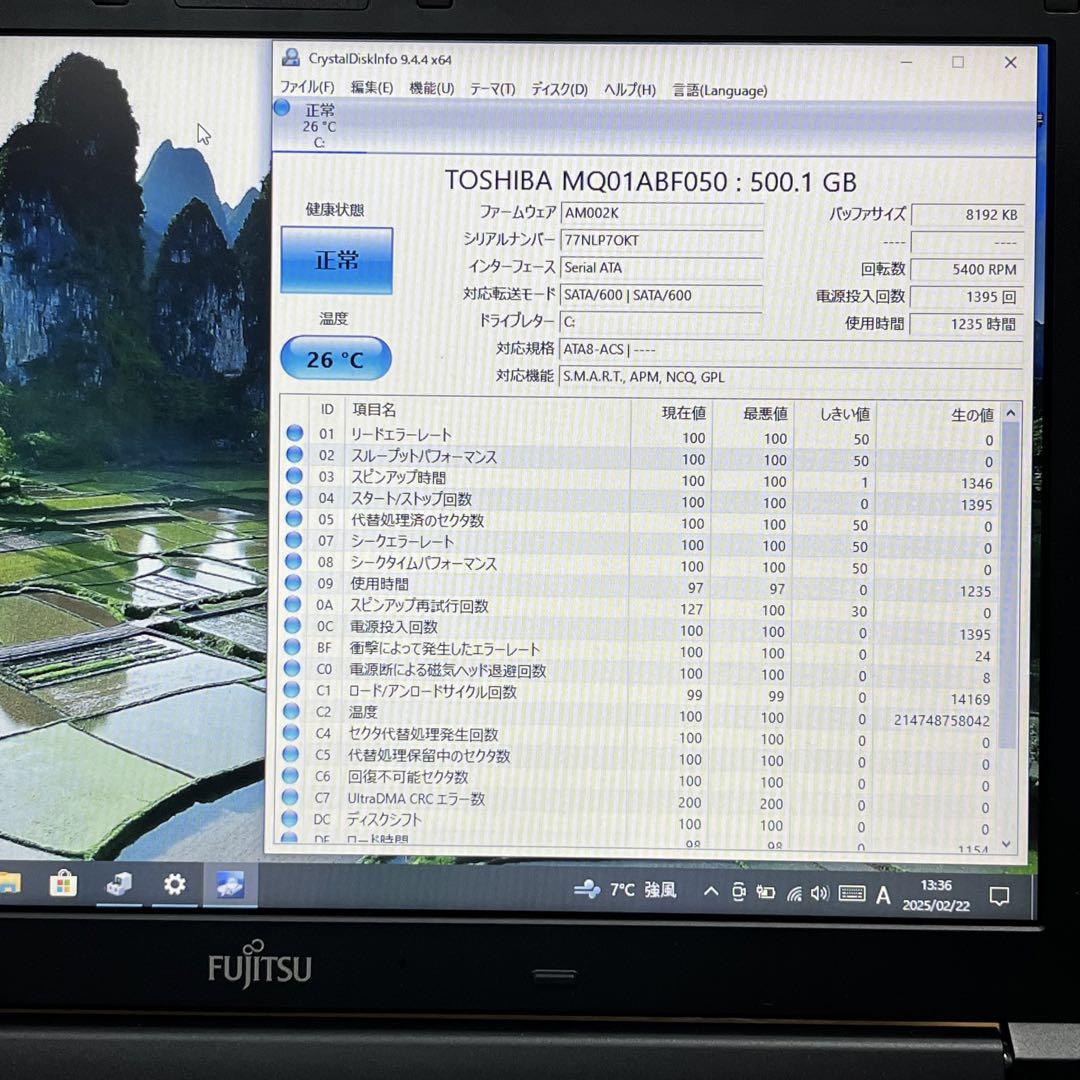This screenshot has height=1080, width=1080.
Task: Expand the hidden system tray icons chevron
Action: 711,892
